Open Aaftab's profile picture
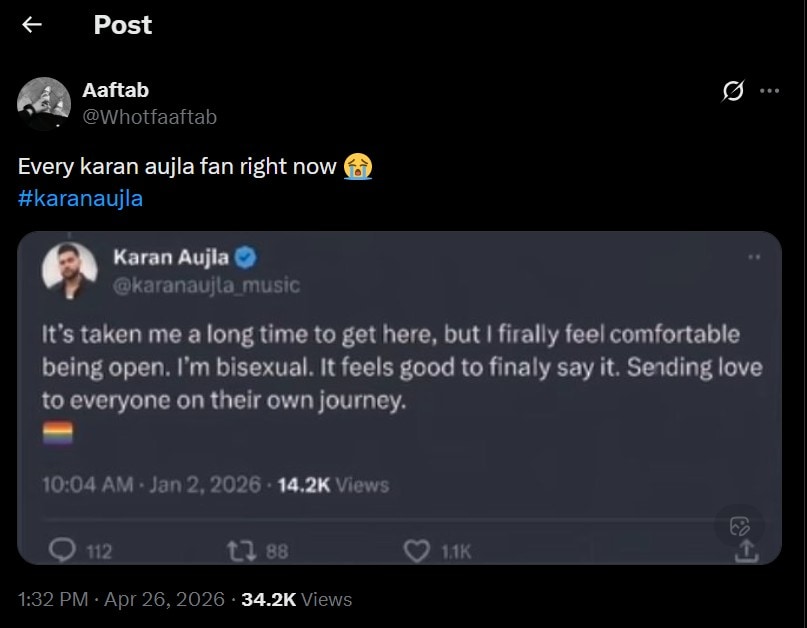807x628 pixels. pyautogui.click(x=42, y=102)
